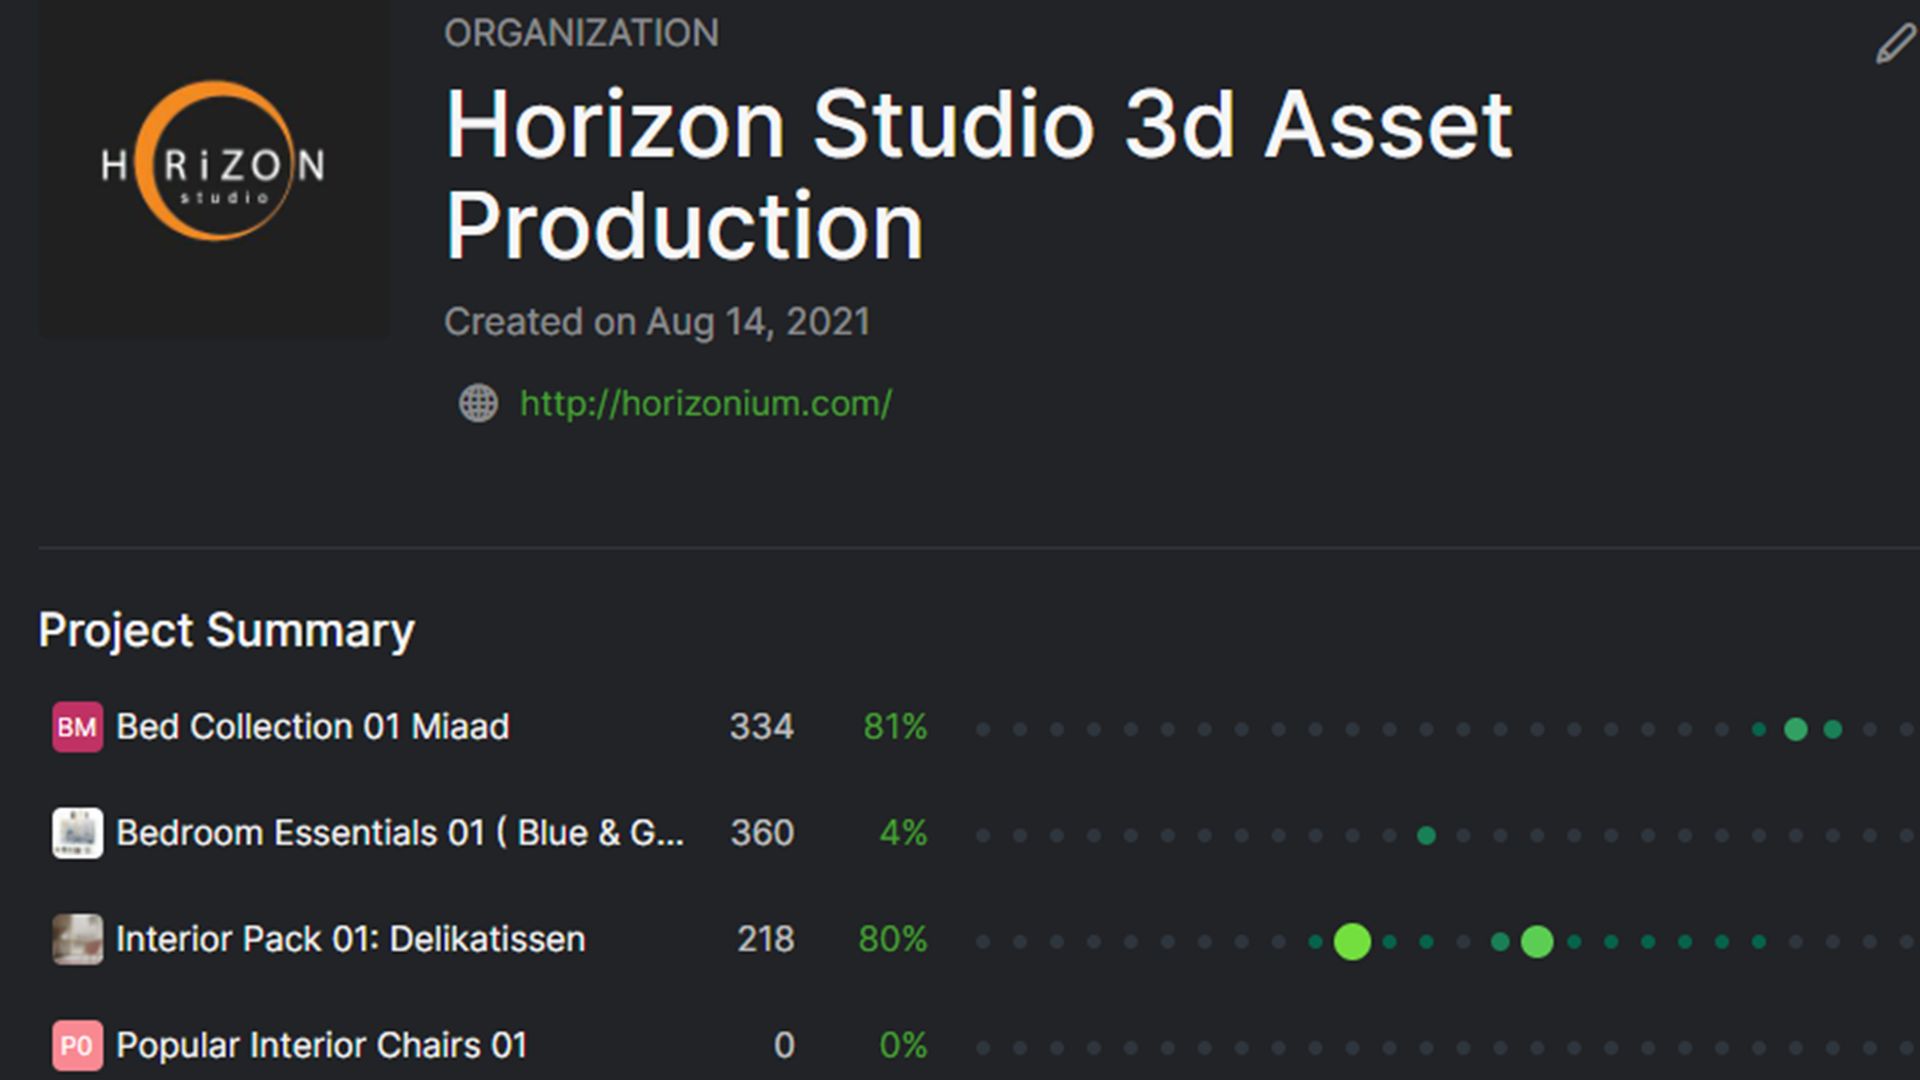Open the horizonium.com link

705,404
